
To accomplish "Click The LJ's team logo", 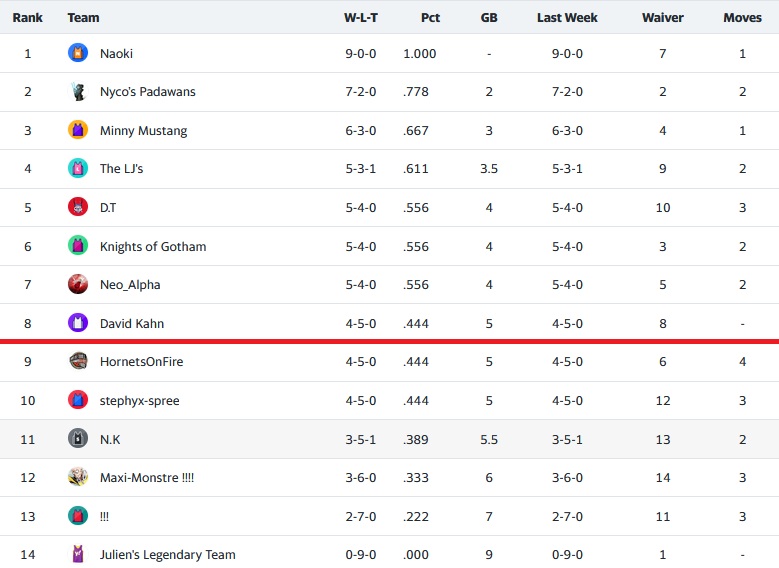I will tap(78, 169).
